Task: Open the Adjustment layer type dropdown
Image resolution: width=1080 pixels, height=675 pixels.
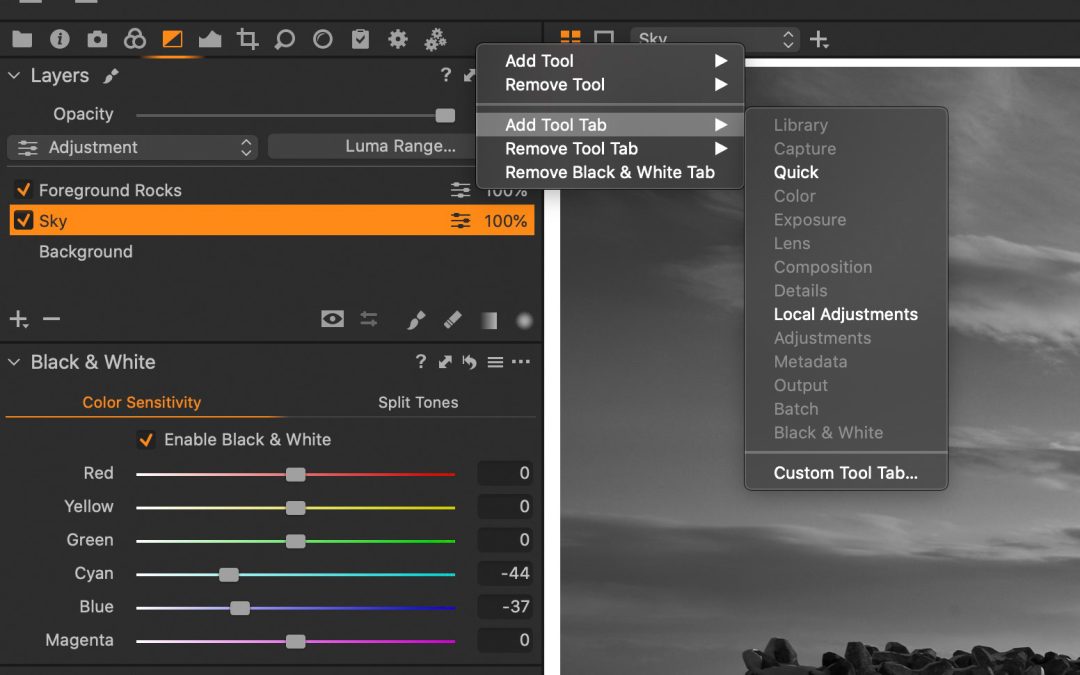Action: pos(132,147)
